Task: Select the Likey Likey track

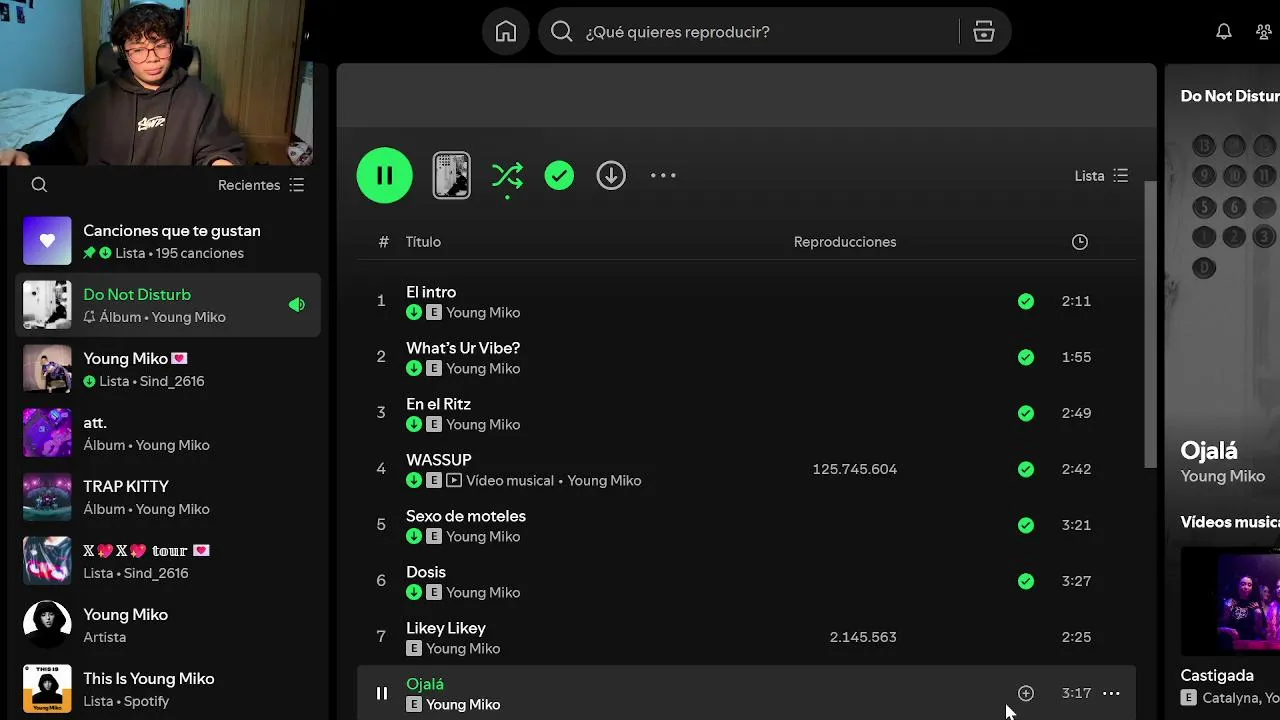Action: (x=446, y=628)
